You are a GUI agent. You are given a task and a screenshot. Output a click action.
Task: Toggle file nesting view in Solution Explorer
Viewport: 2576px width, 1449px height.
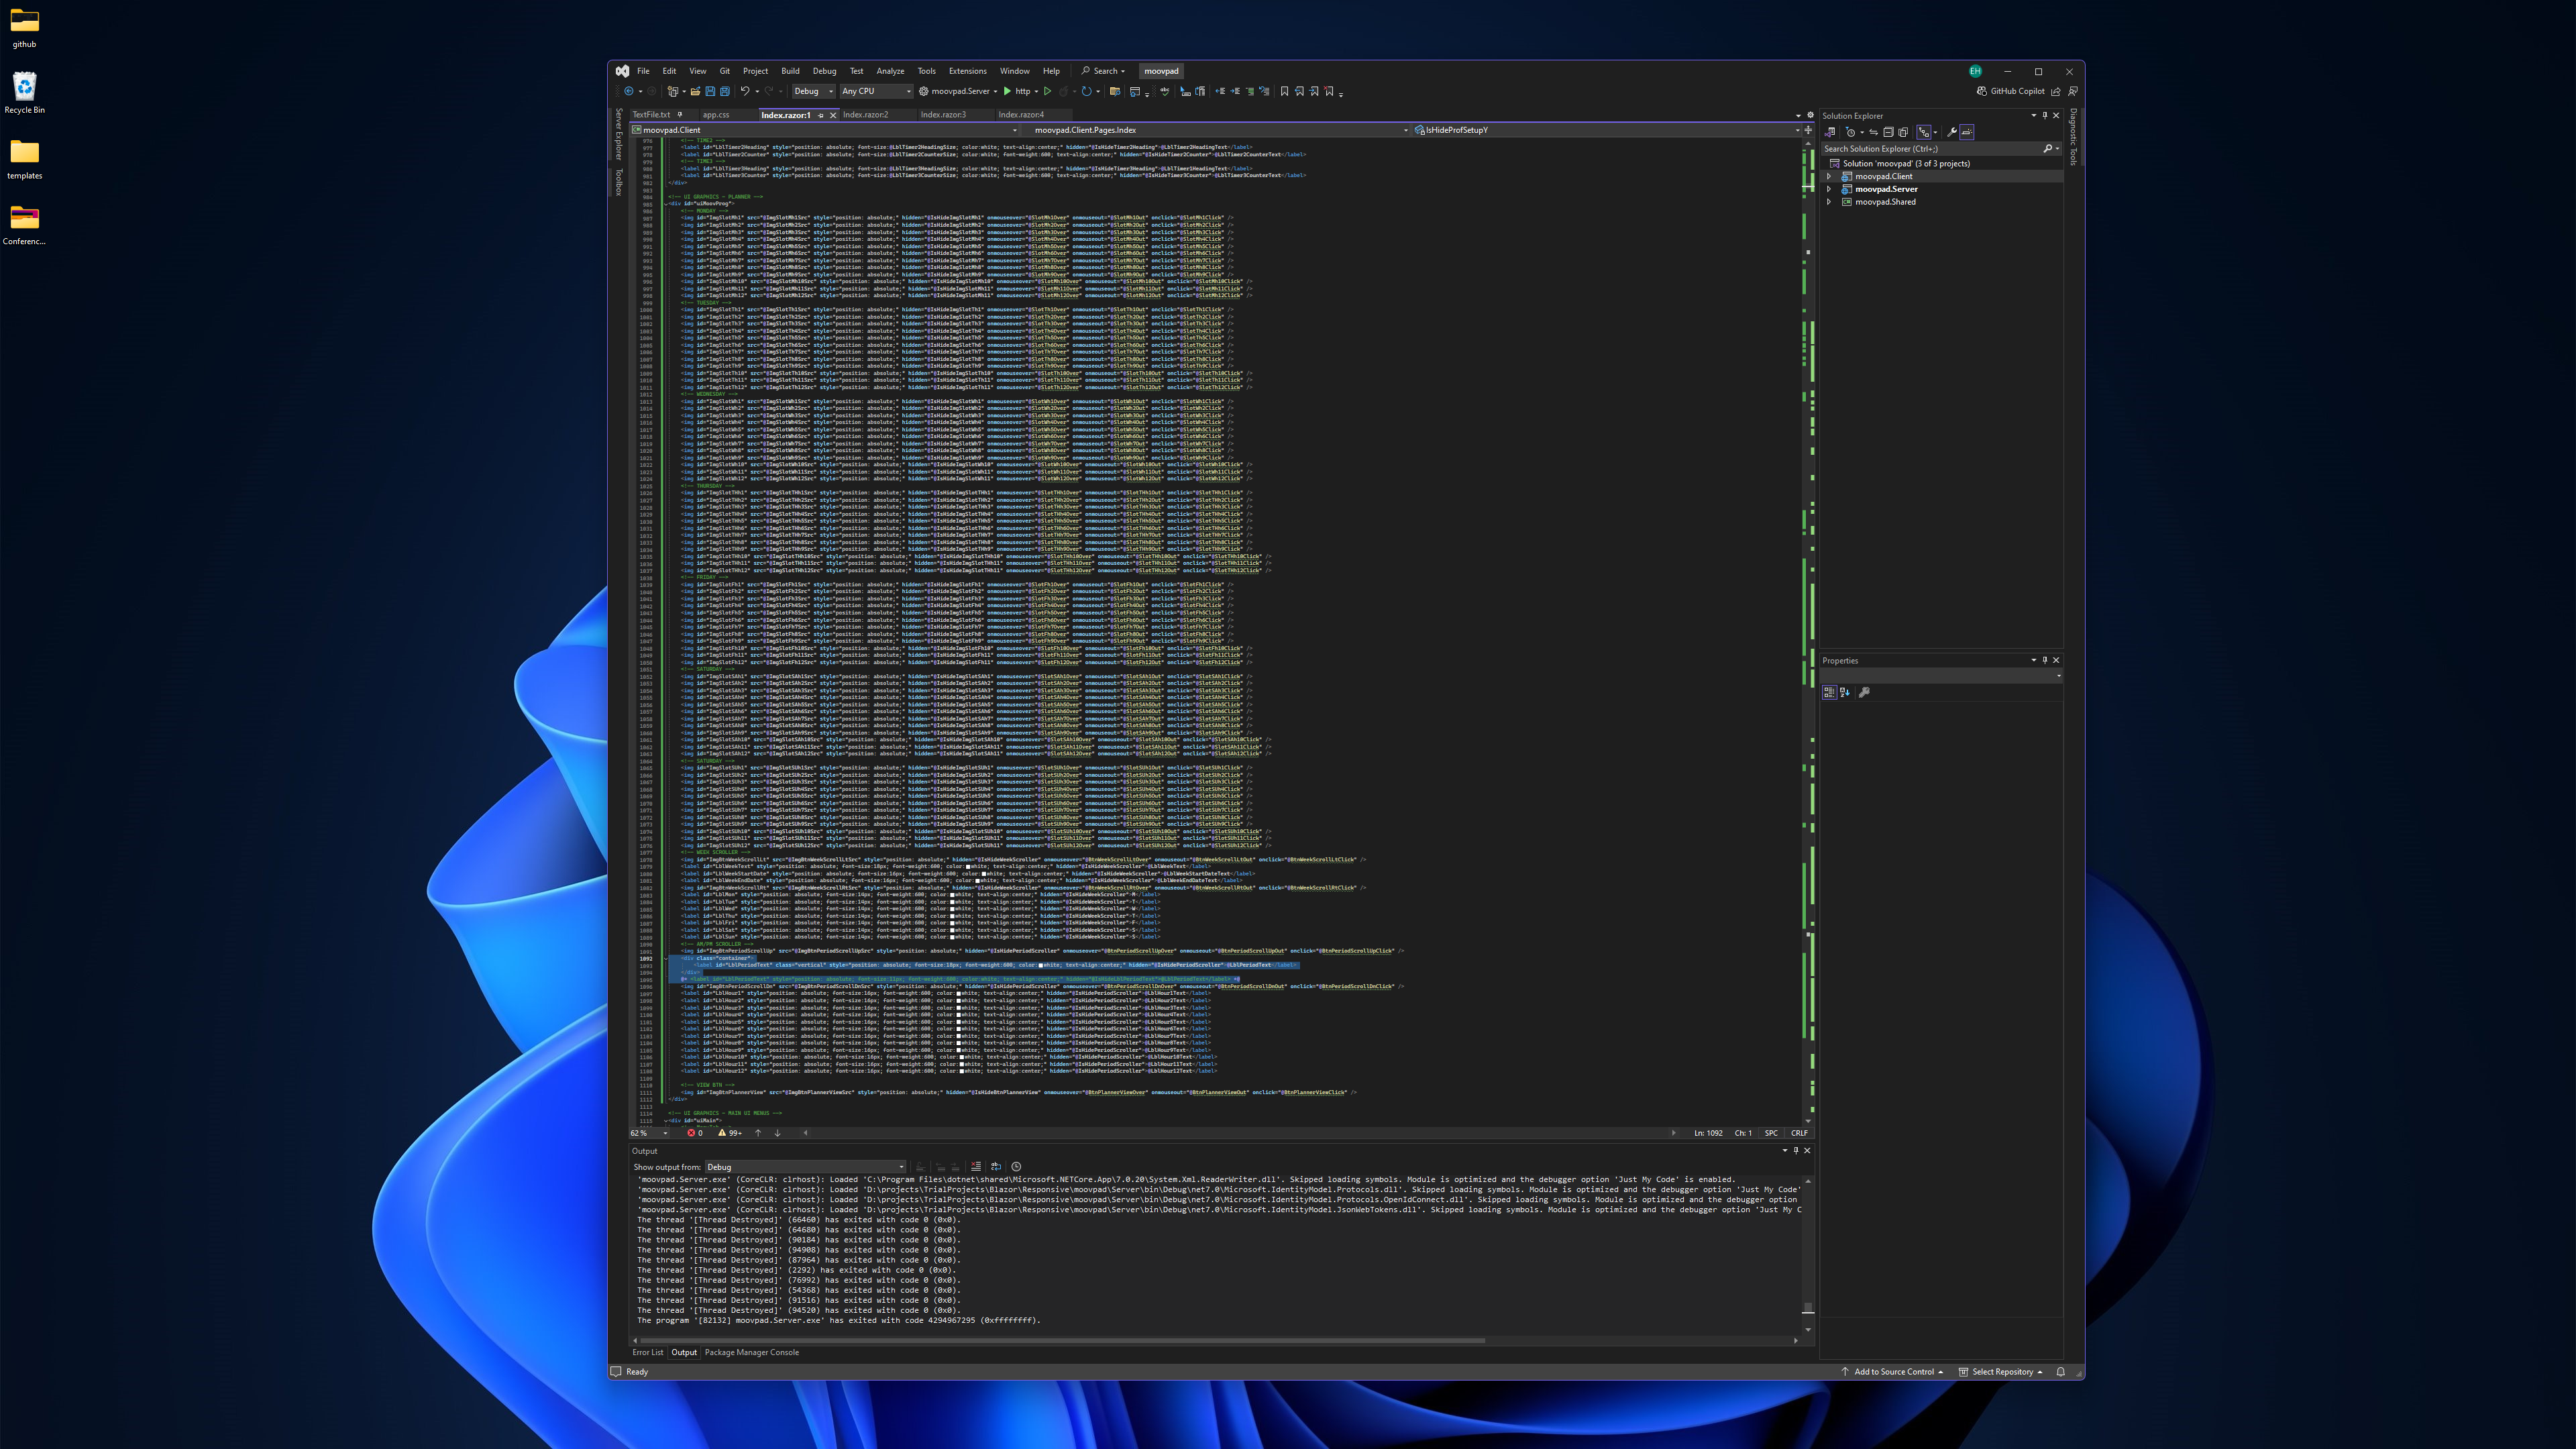[x=1924, y=132]
